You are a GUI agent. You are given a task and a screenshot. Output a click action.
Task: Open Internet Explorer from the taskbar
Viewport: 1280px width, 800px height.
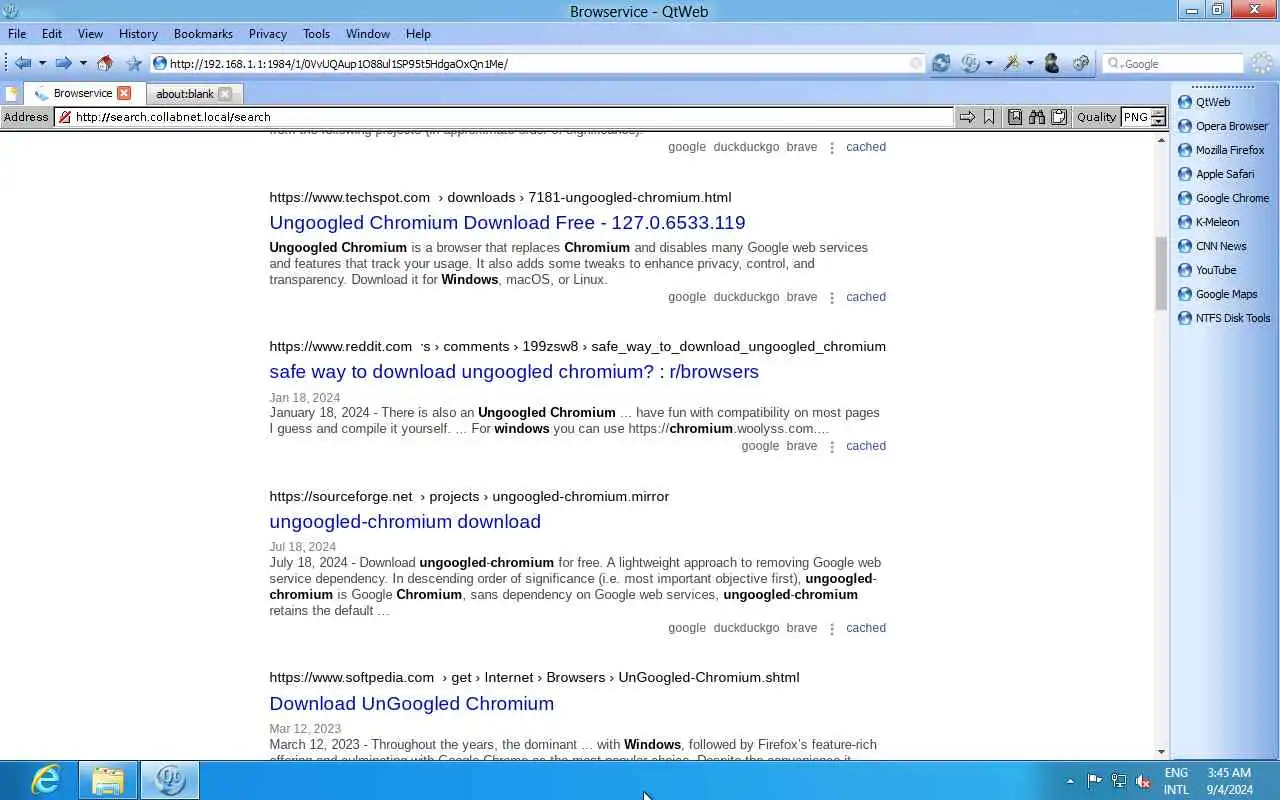coord(45,780)
